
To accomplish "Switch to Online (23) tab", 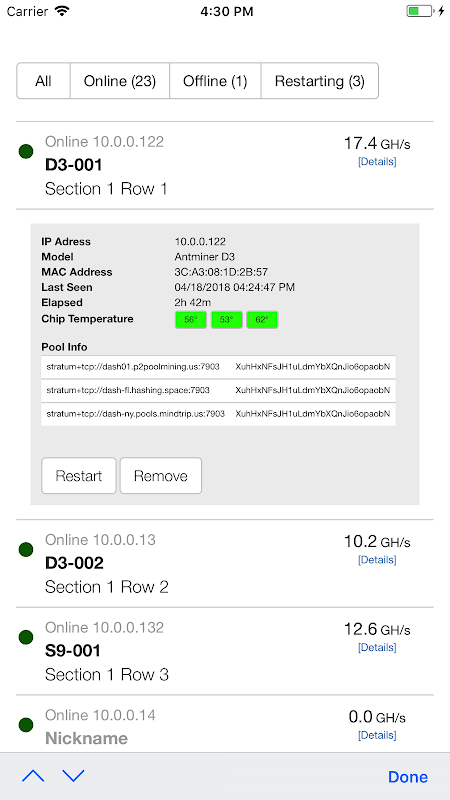I will (x=119, y=81).
